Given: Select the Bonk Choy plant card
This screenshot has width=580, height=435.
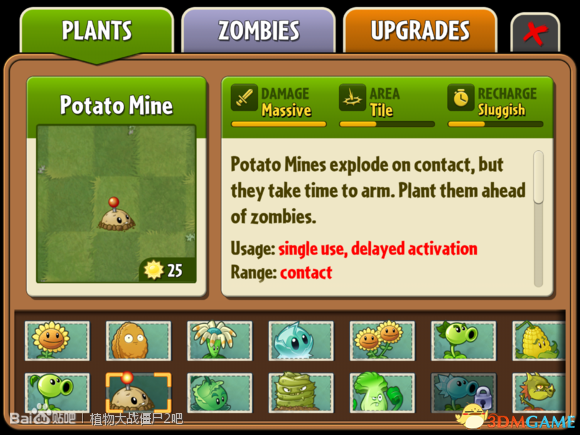Looking at the screenshot, I should pos(382,392).
